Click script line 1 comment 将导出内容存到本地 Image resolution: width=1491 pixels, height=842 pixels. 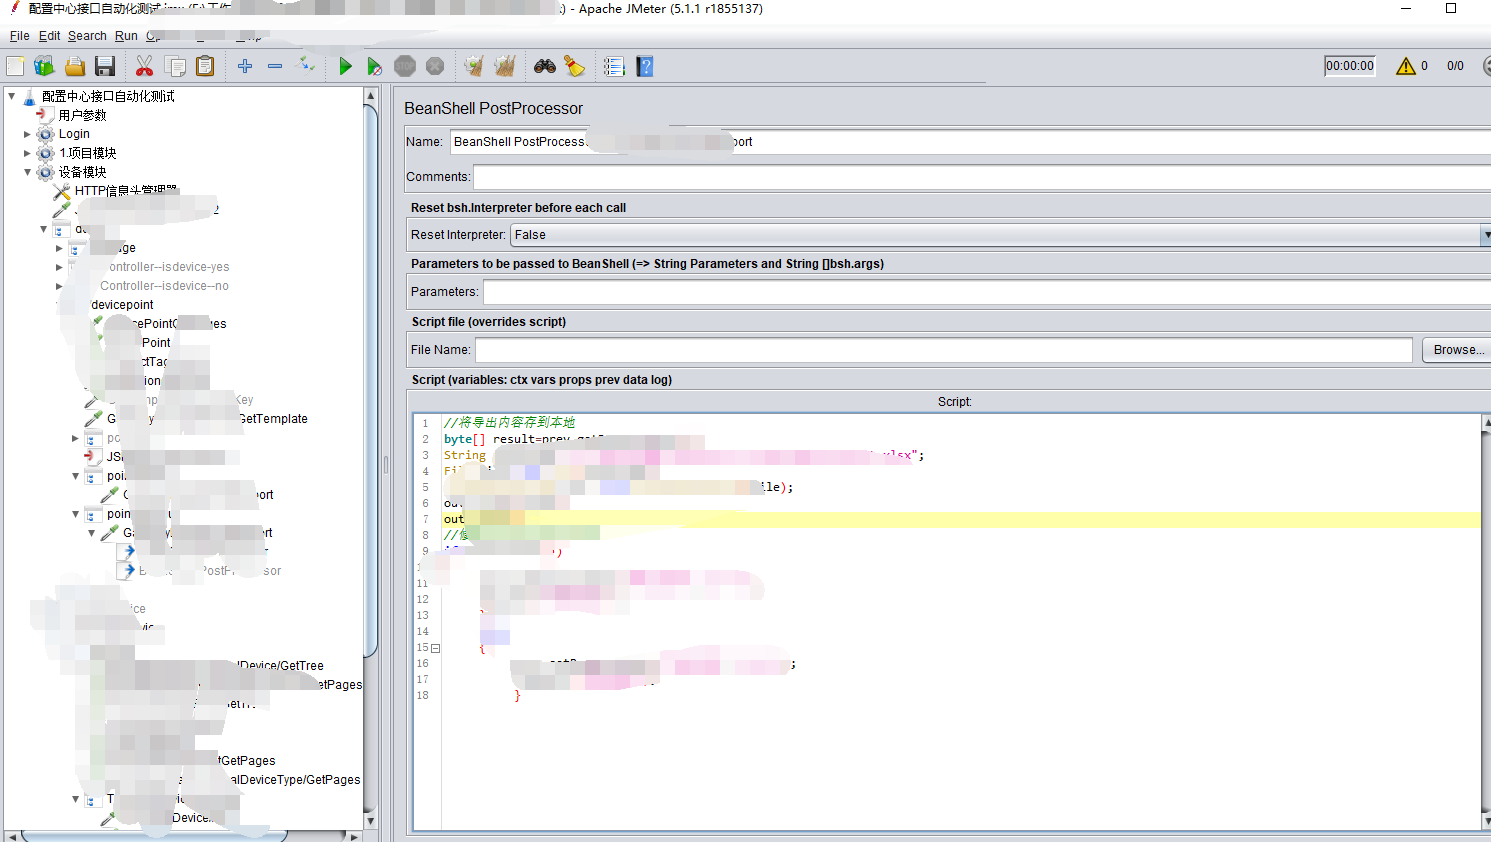509,423
